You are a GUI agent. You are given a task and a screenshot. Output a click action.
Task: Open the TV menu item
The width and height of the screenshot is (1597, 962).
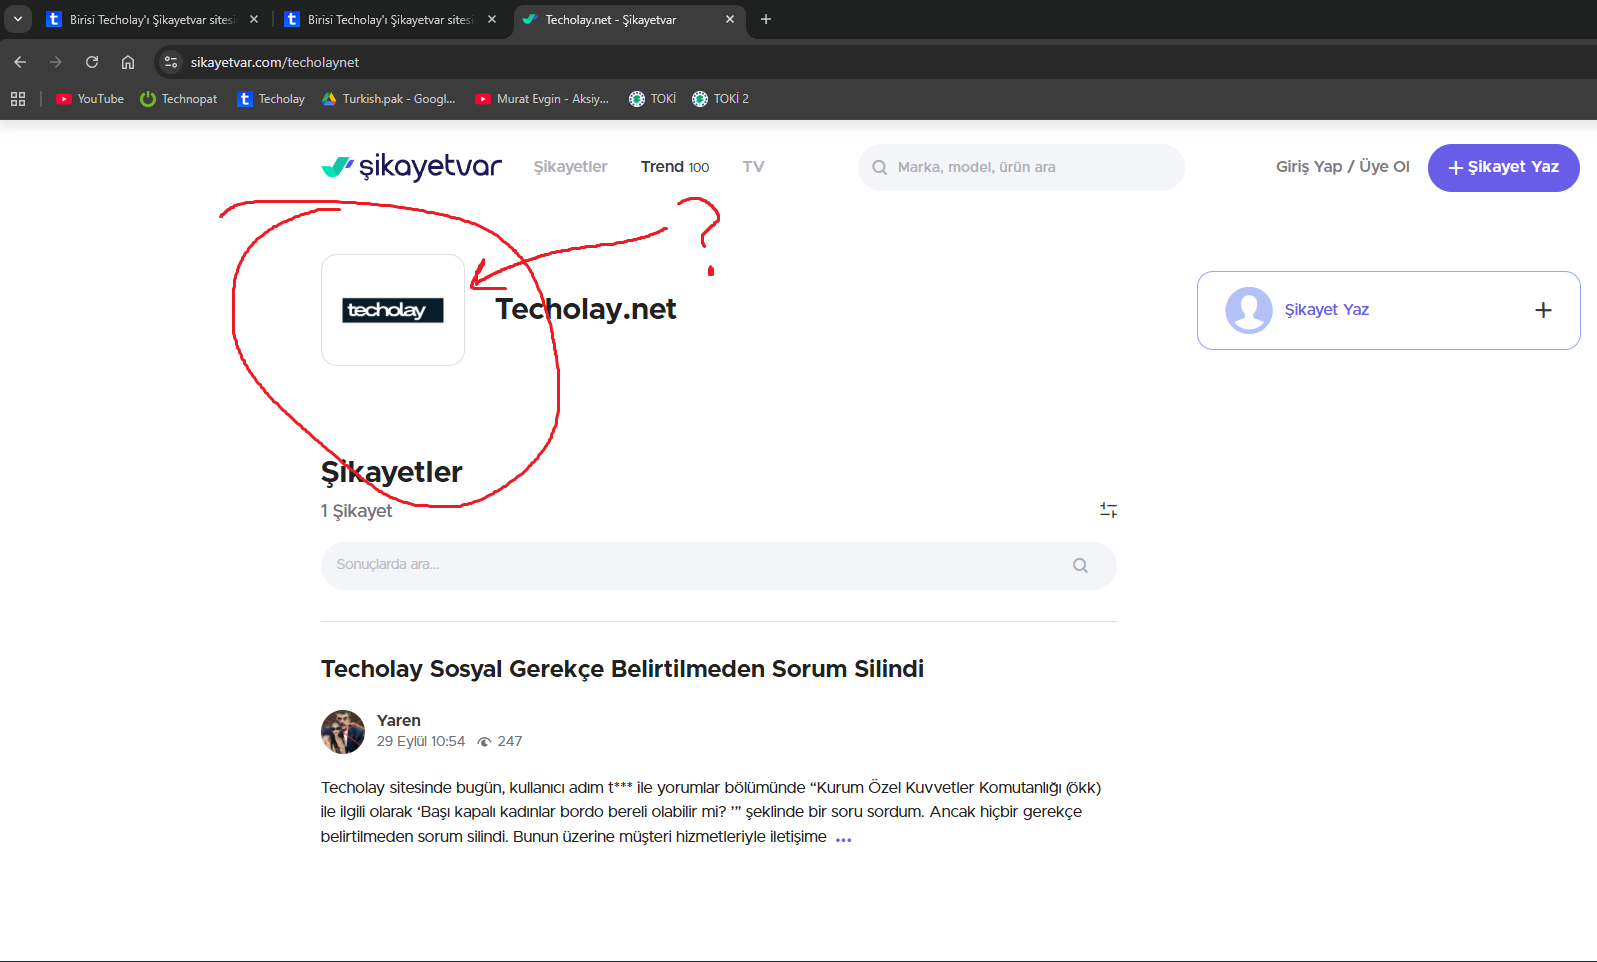[753, 167]
